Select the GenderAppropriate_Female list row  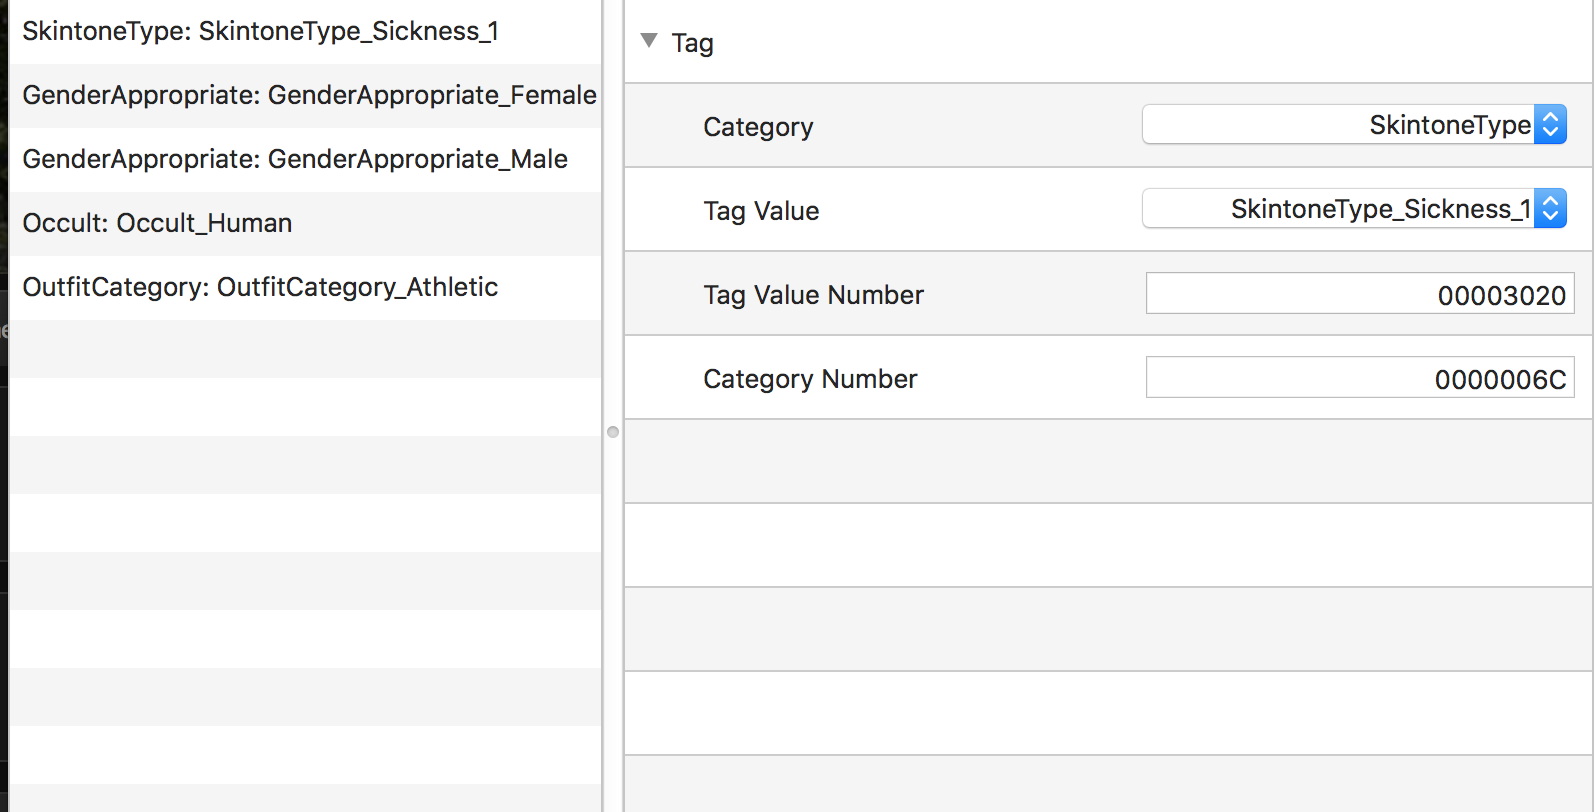(305, 96)
